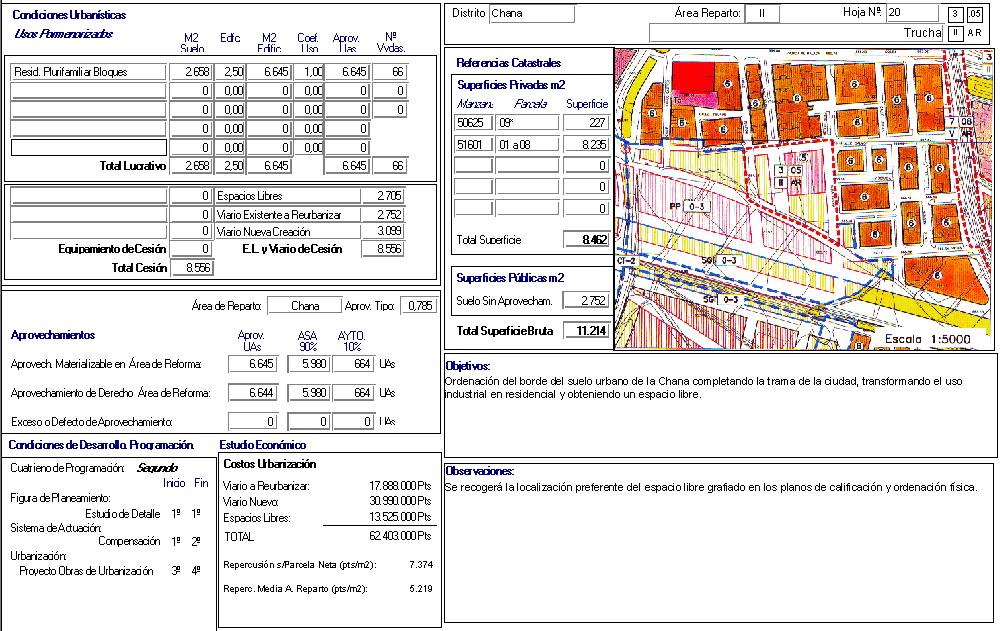Click the Resid. Plurifamiliar Bloques use field
1000x631 pixels.
[x=89, y=72]
